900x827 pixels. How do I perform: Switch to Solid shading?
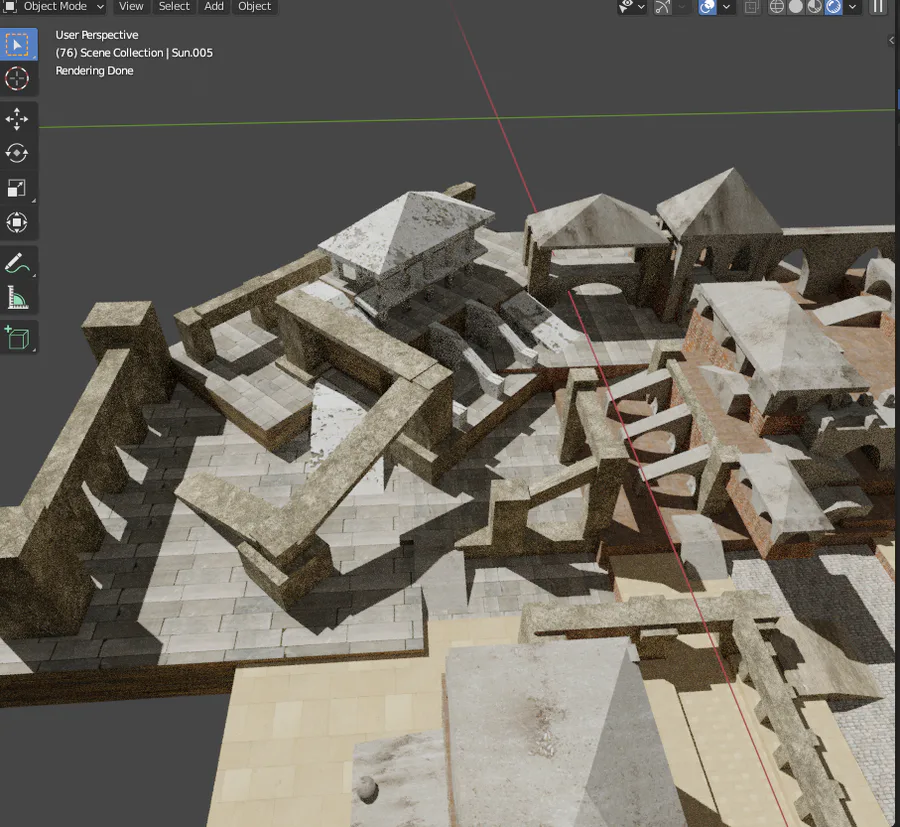(x=796, y=7)
